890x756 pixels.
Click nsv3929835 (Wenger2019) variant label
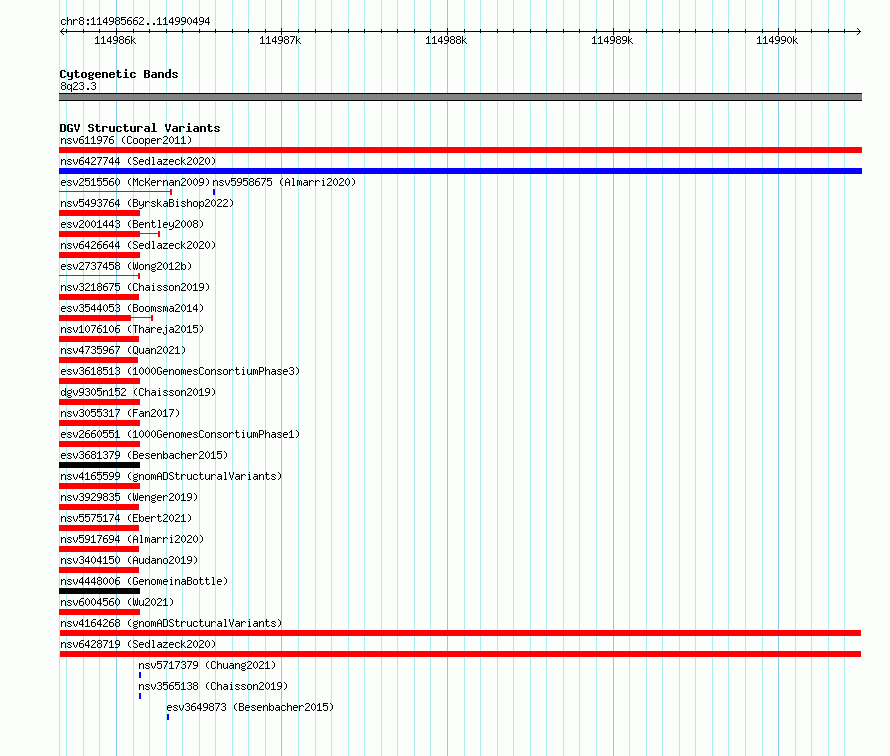pos(129,497)
